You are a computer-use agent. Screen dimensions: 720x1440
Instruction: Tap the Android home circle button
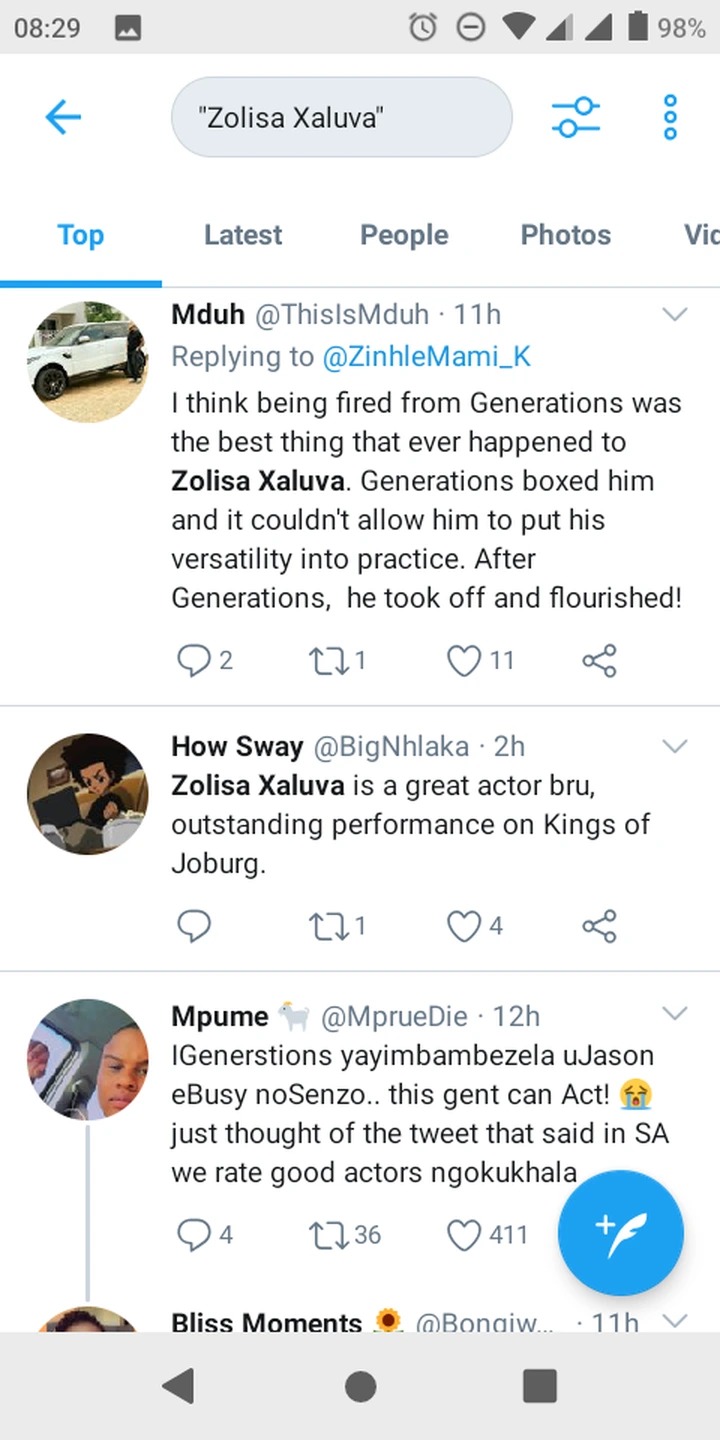pos(360,1387)
